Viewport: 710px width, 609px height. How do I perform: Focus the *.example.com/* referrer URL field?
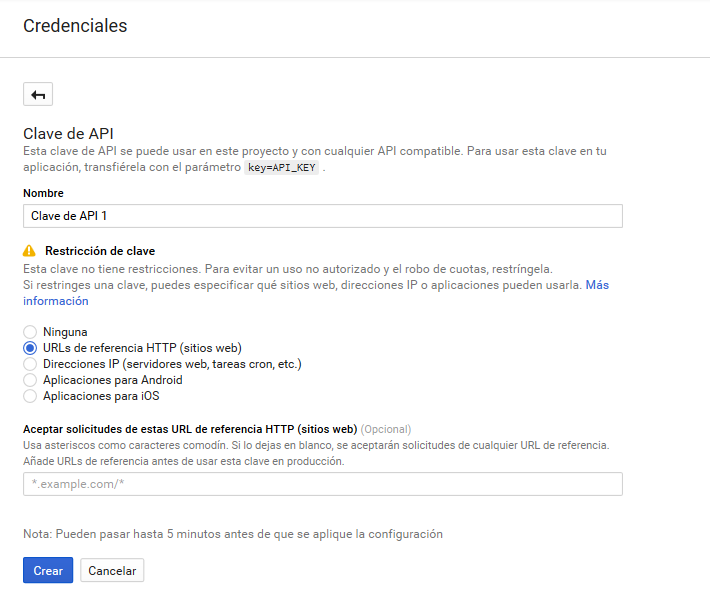323,484
